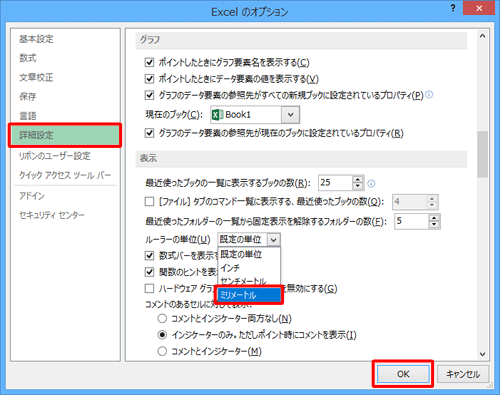Viewport: 500px width, 395px height.
Task: Click the help question mark icon
Action: pos(453,8)
